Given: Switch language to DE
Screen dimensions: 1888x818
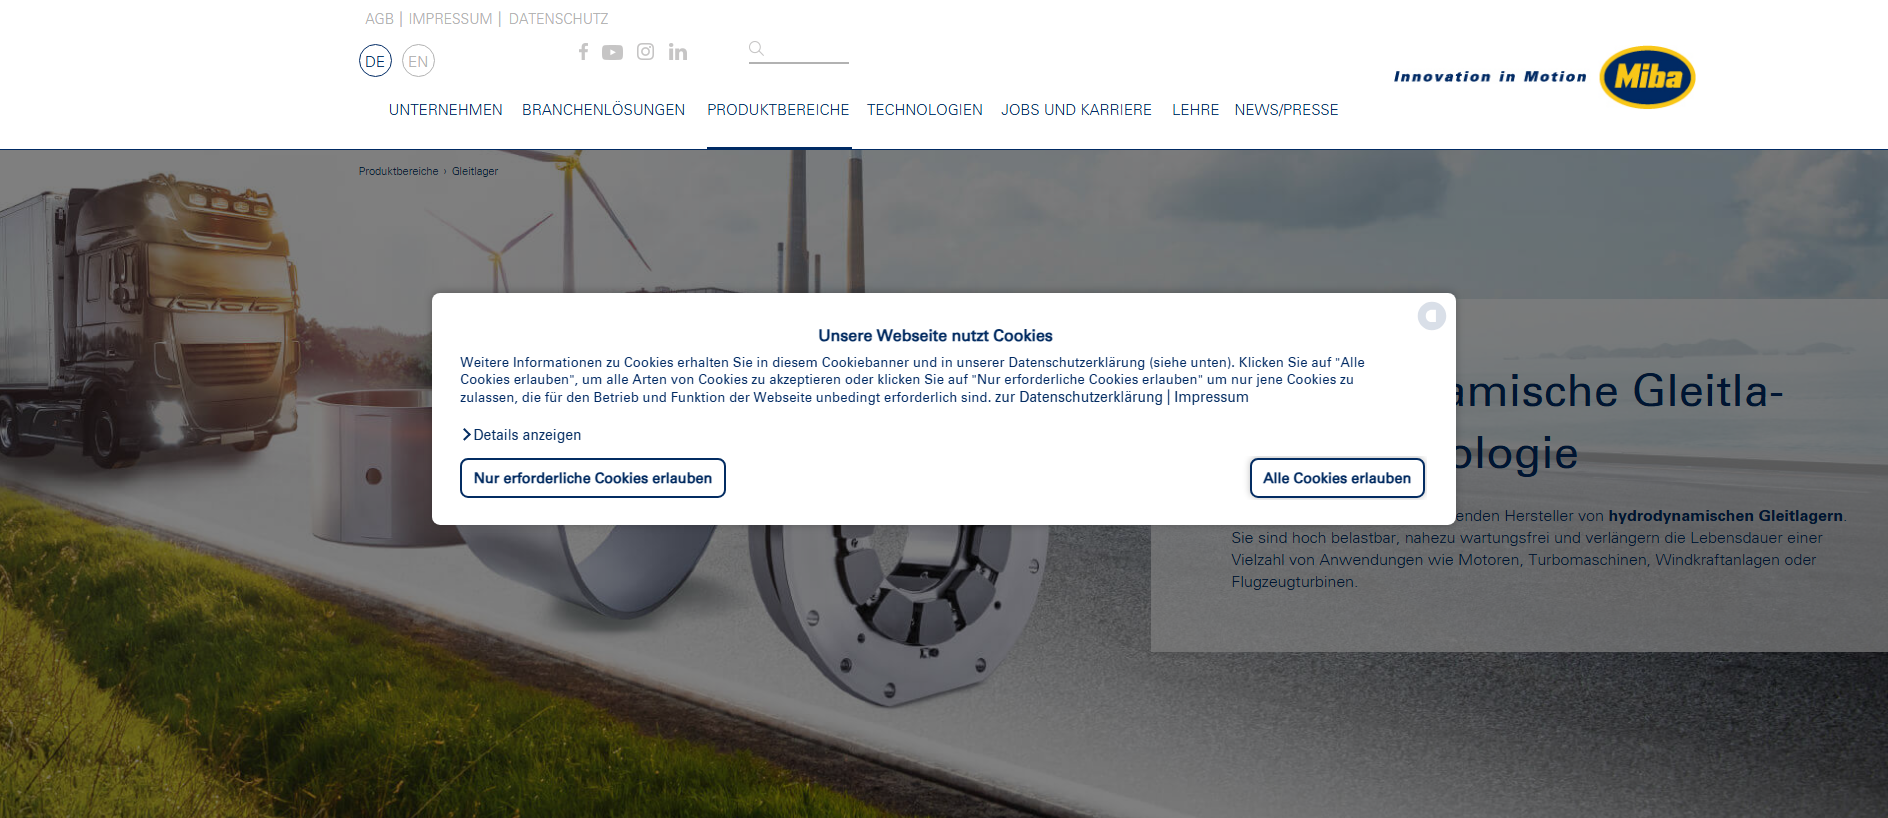Looking at the screenshot, I should click(x=375, y=61).
